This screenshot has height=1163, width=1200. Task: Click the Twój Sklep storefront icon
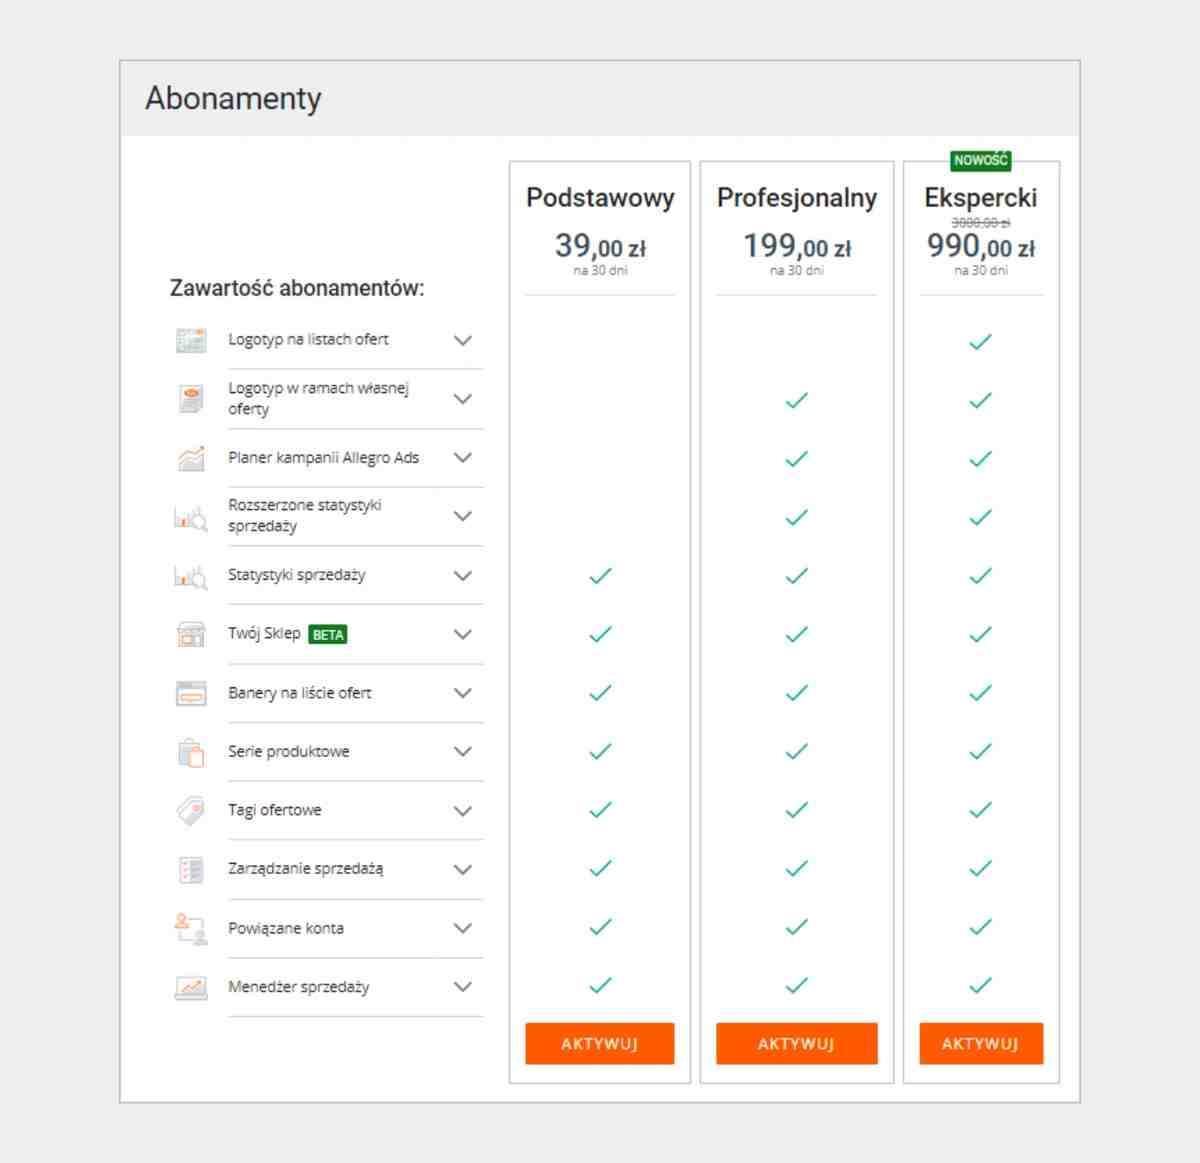[191, 634]
